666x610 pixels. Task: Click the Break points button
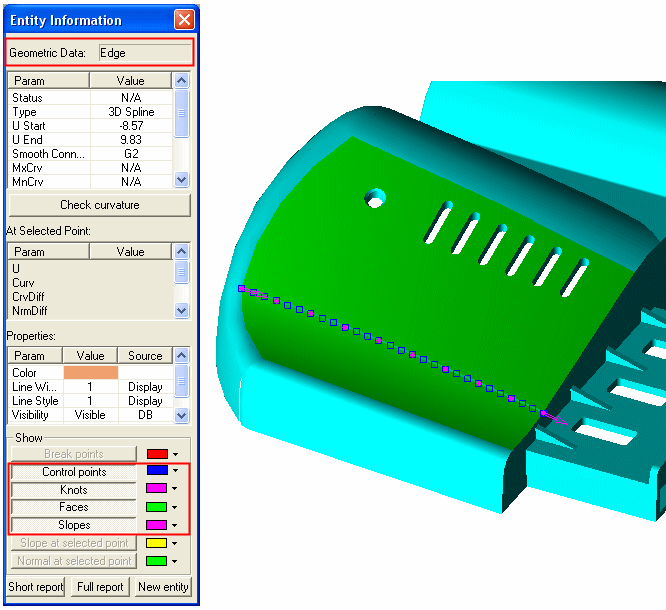74,454
